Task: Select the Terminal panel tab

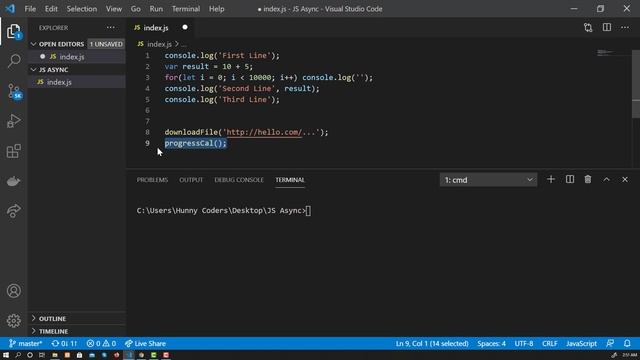Action: [x=290, y=180]
